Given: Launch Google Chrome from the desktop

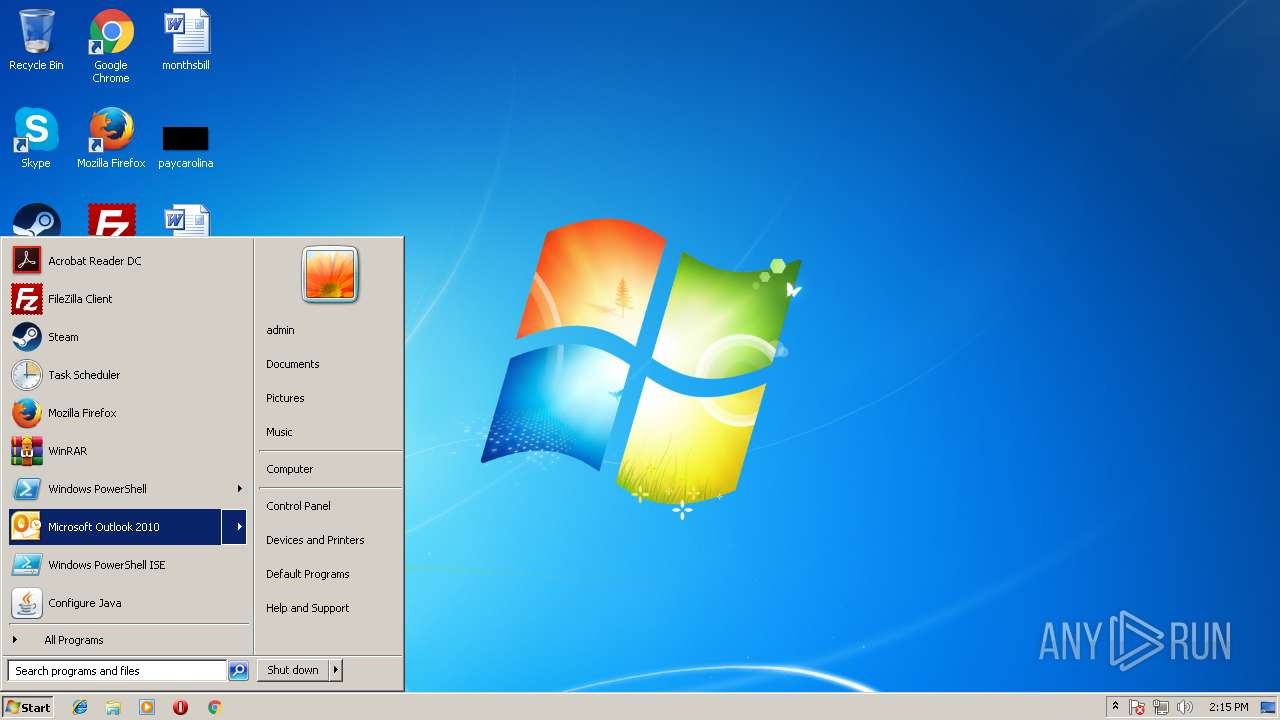Looking at the screenshot, I should click(111, 46).
